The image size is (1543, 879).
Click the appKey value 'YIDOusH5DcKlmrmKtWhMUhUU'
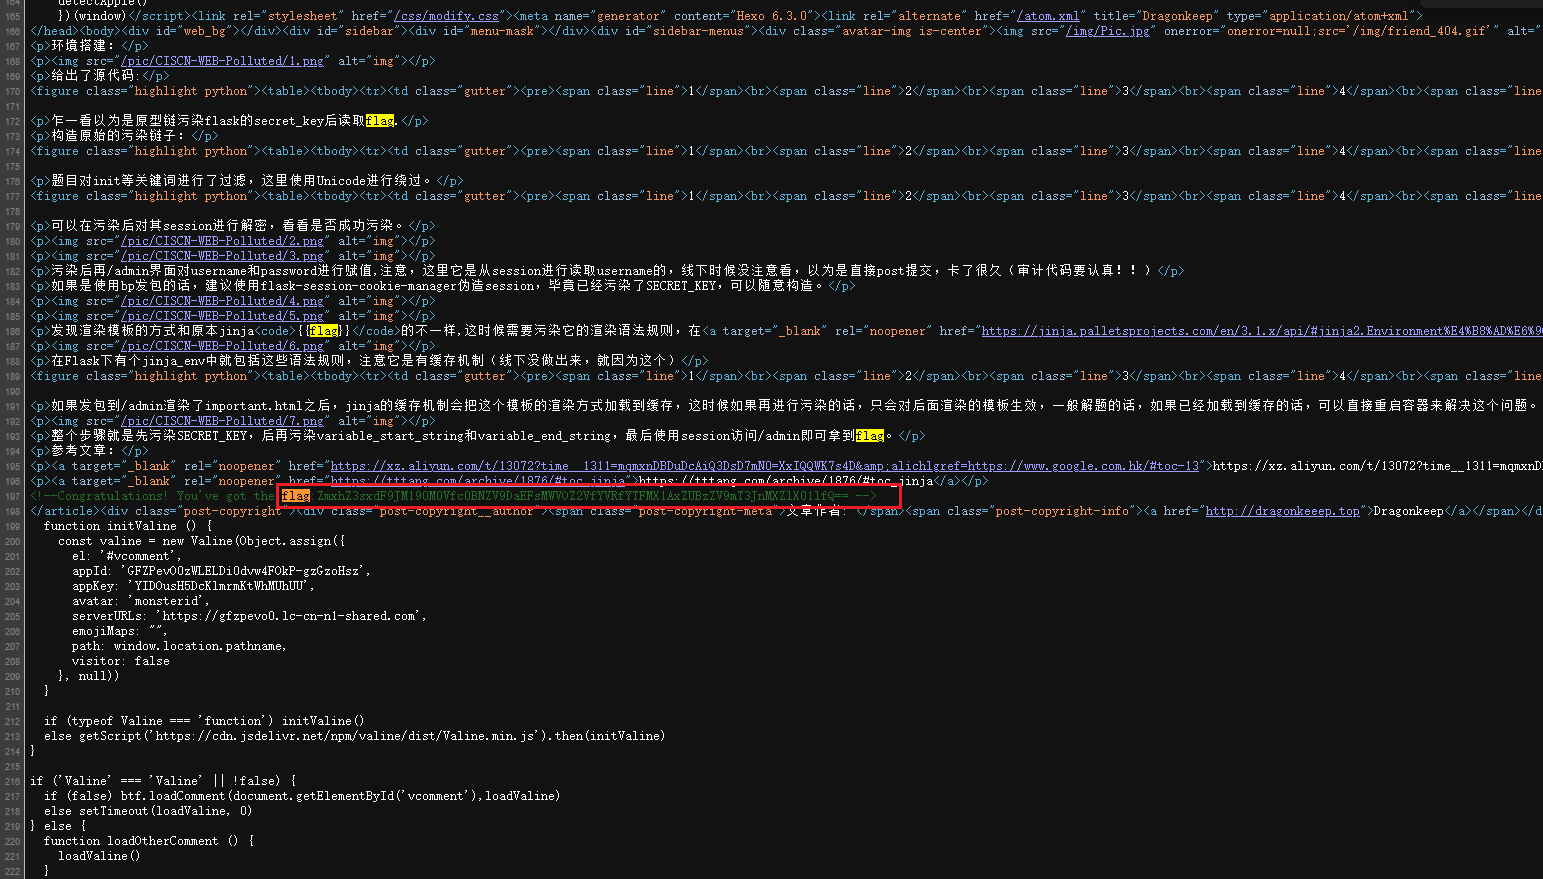click(217, 586)
